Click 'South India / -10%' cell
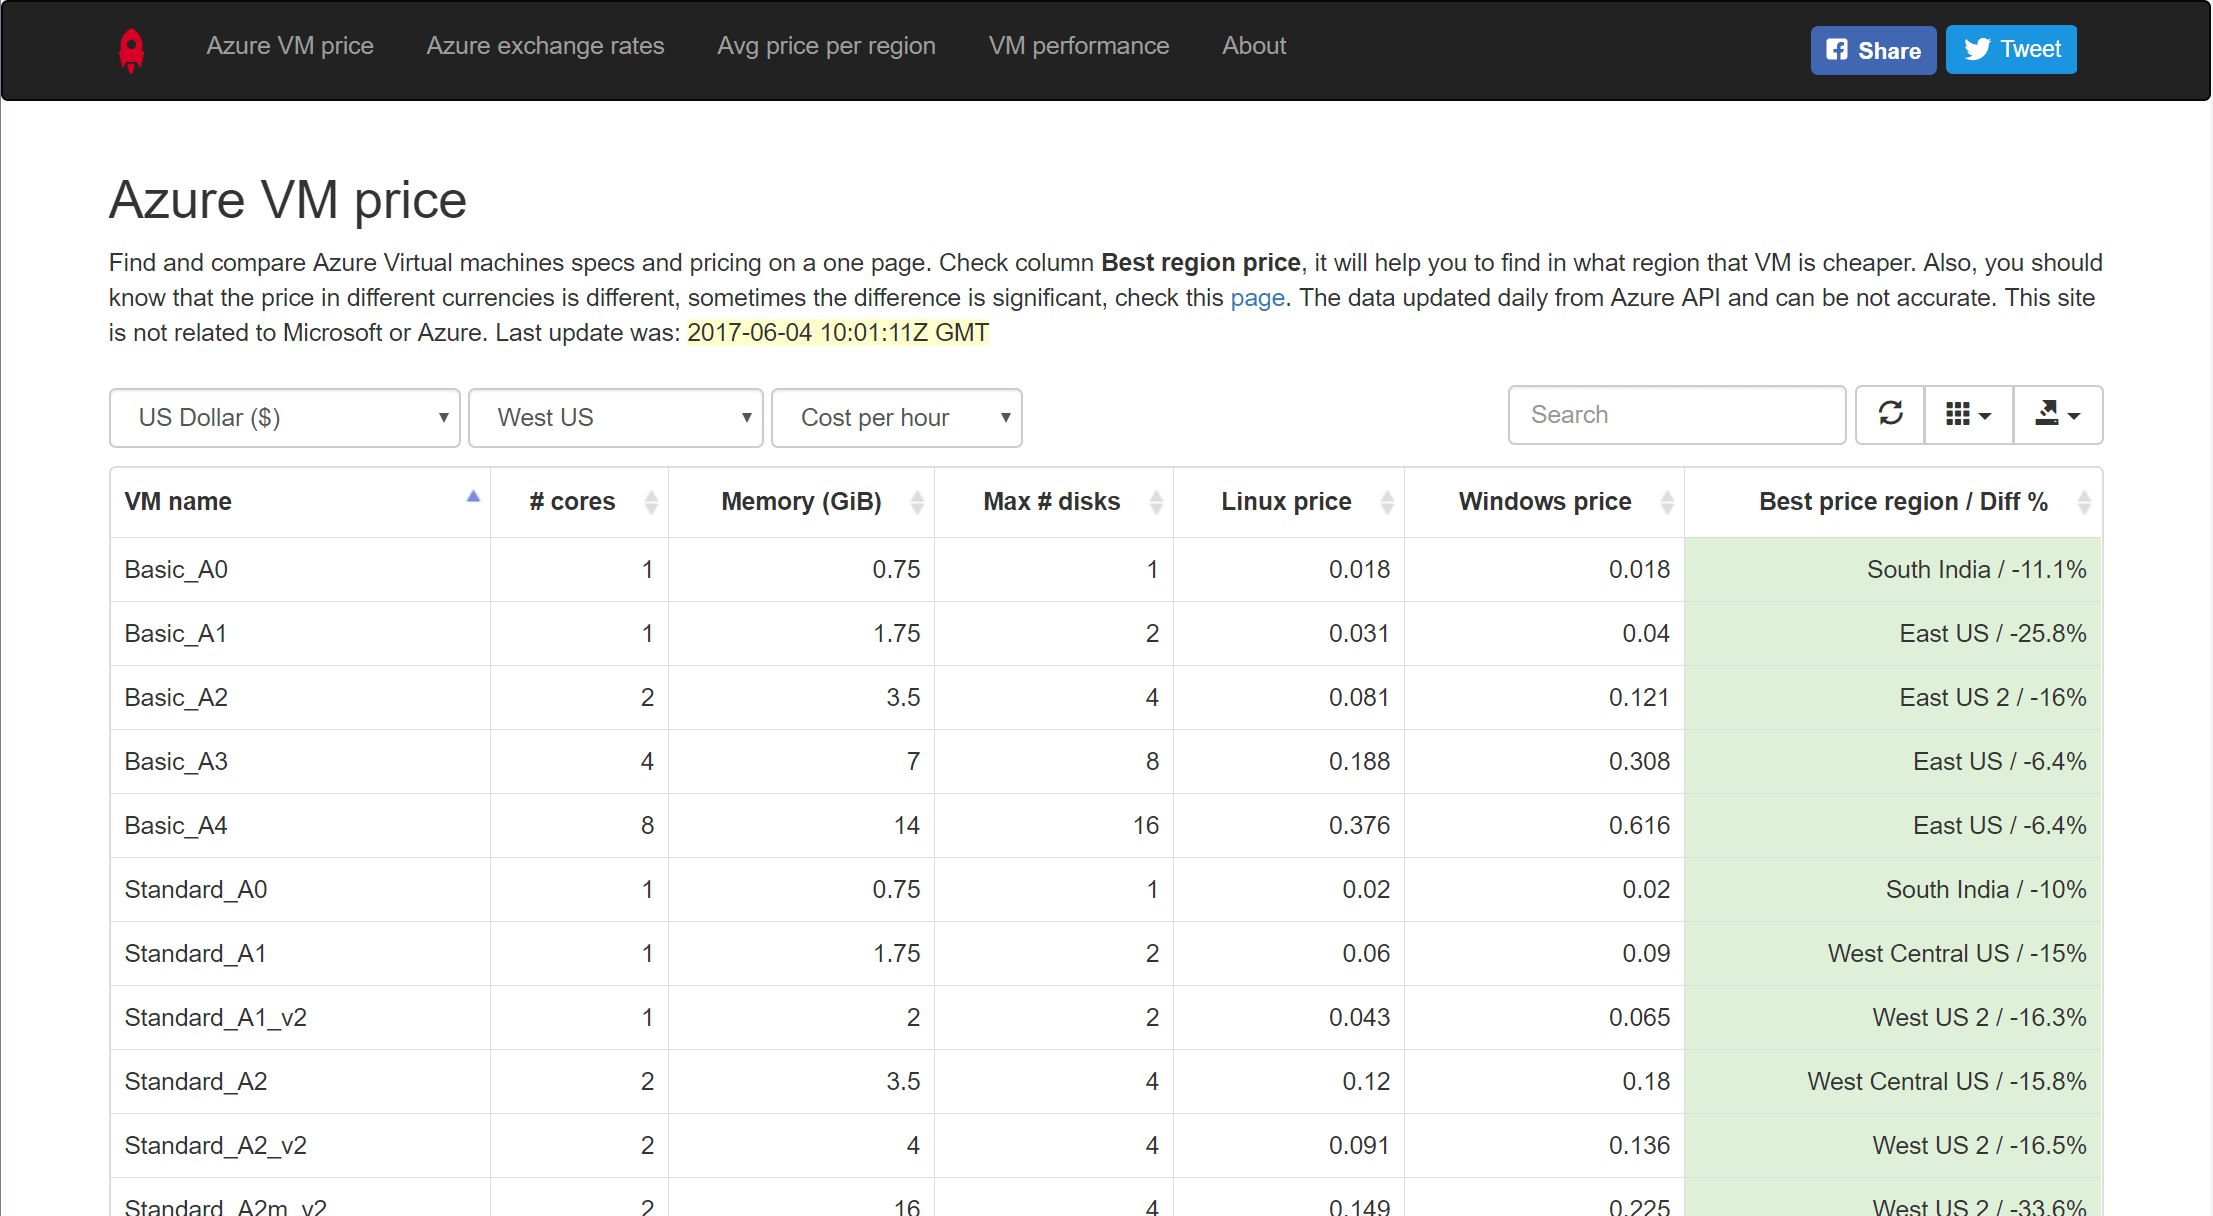The image size is (2213, 1216). point(1893,890)
